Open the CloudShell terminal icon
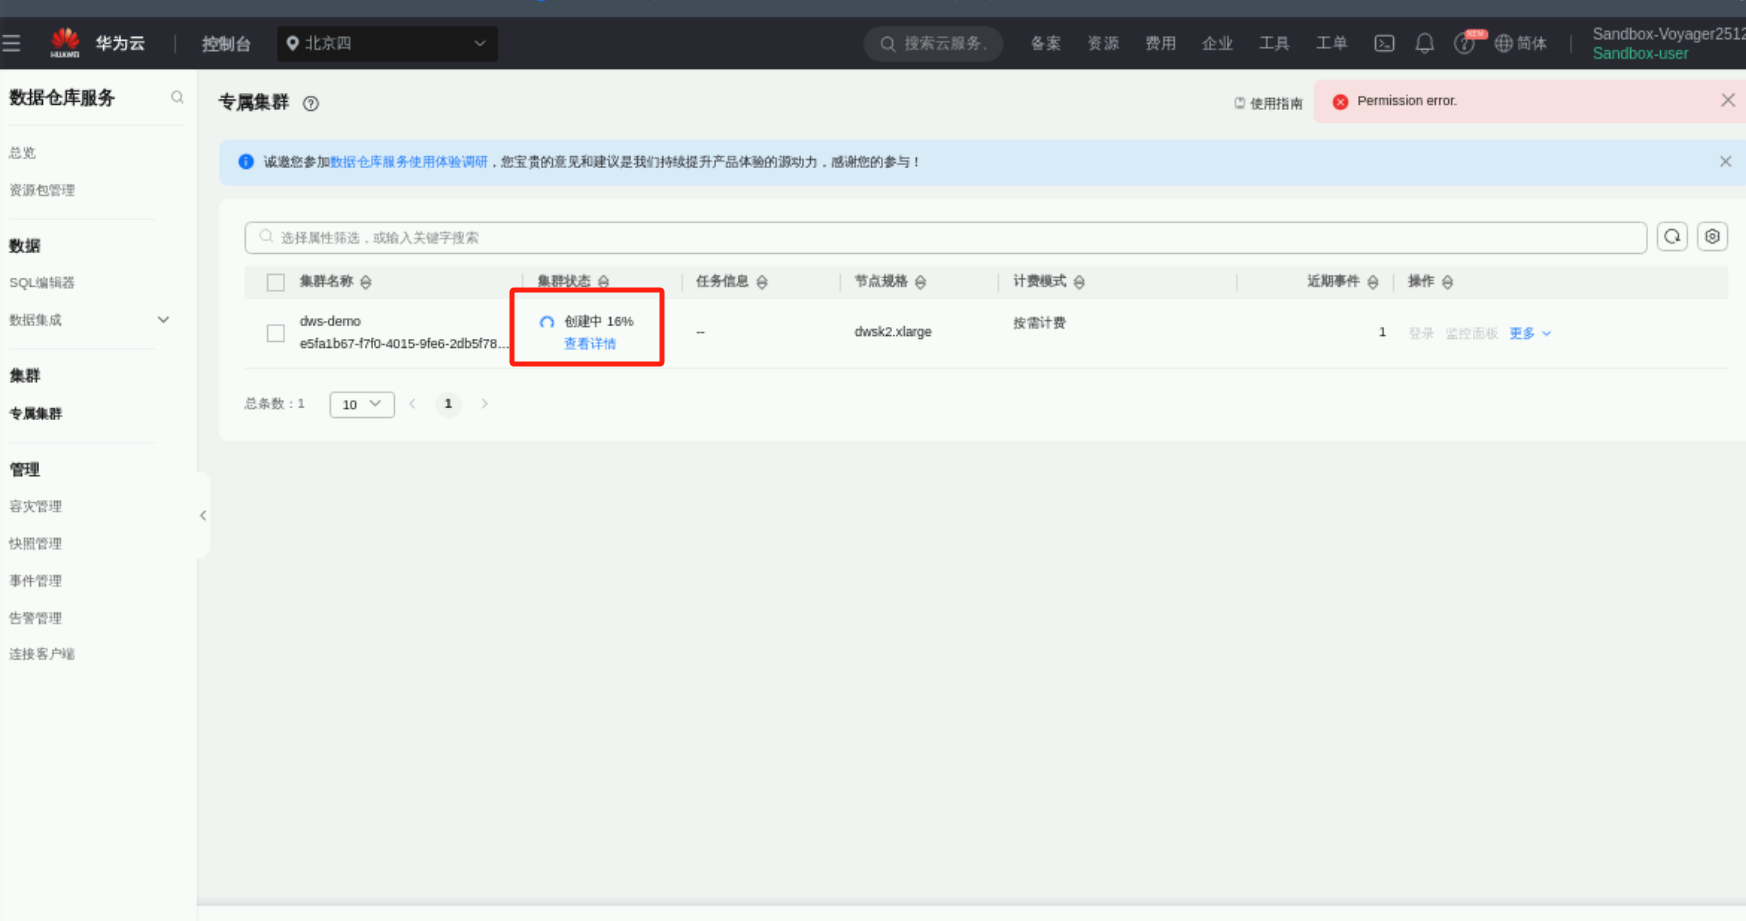The height and width of the screenshot is (921, 1746). 1384,43
